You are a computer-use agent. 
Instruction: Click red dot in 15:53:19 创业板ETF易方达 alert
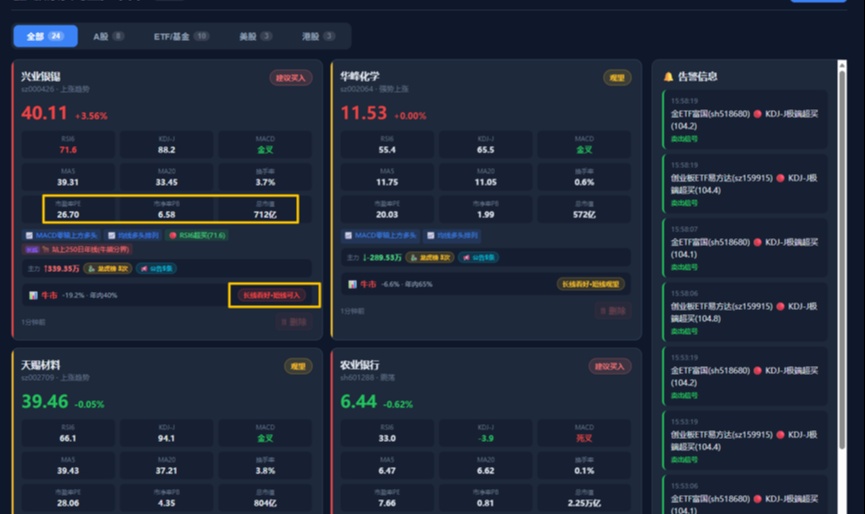(x=780, y=435)
